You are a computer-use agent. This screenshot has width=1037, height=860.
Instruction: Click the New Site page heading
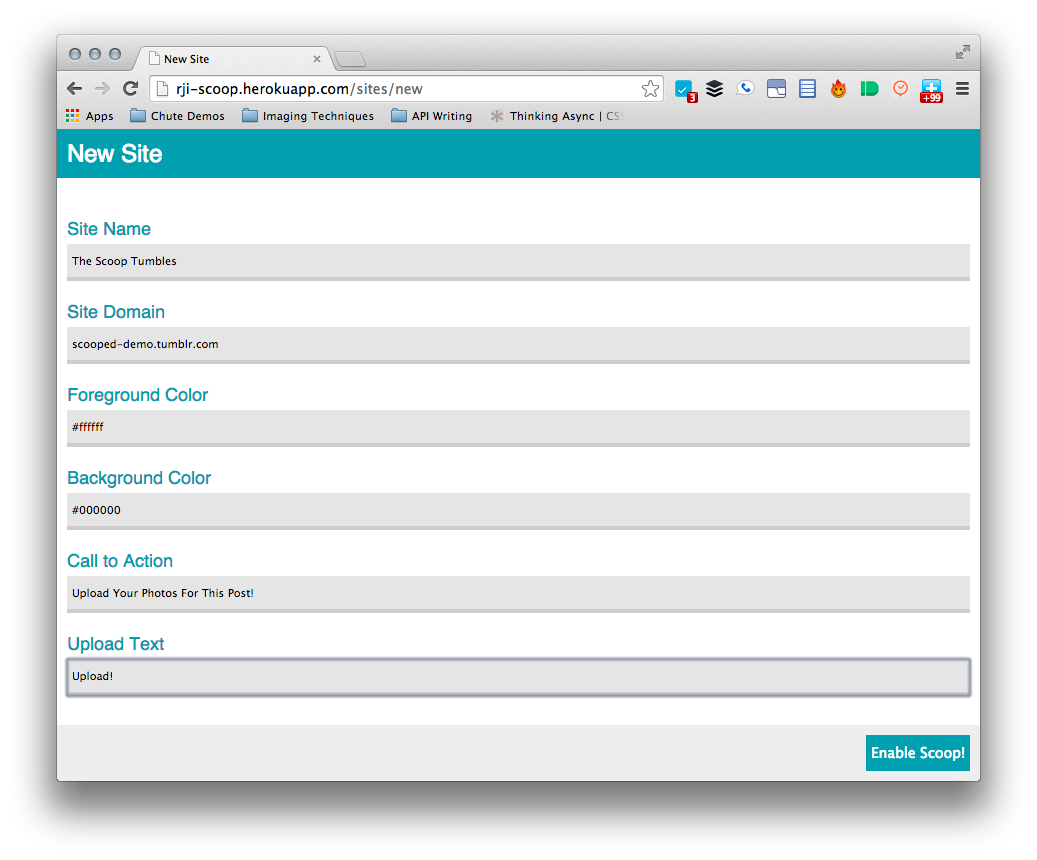click(114, 153)
